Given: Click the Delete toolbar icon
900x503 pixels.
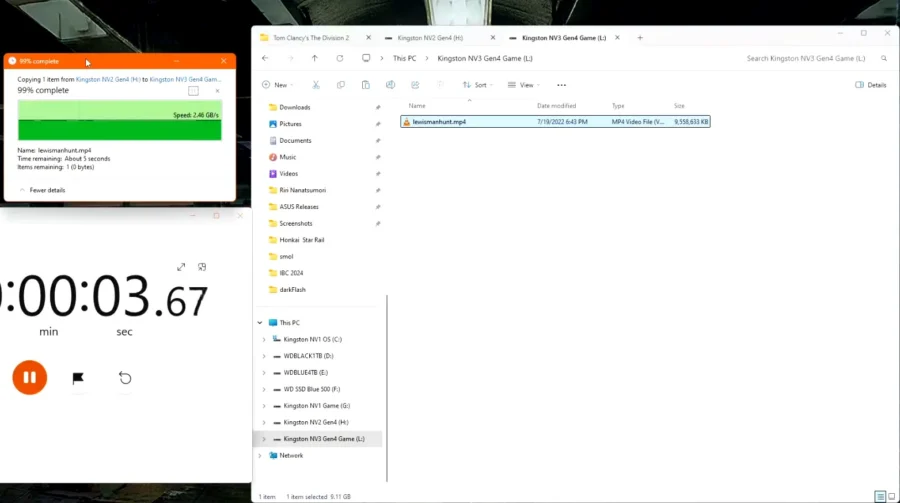Looking at the screenshot, I should coord(440,85).
